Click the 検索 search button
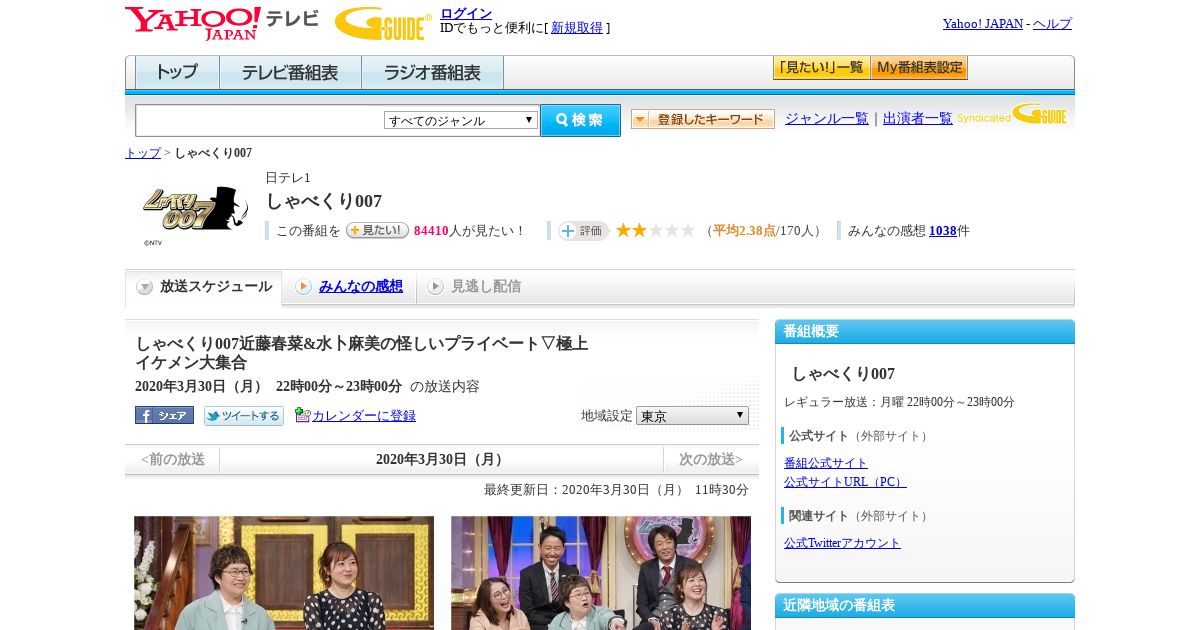 tap(580, 120)
